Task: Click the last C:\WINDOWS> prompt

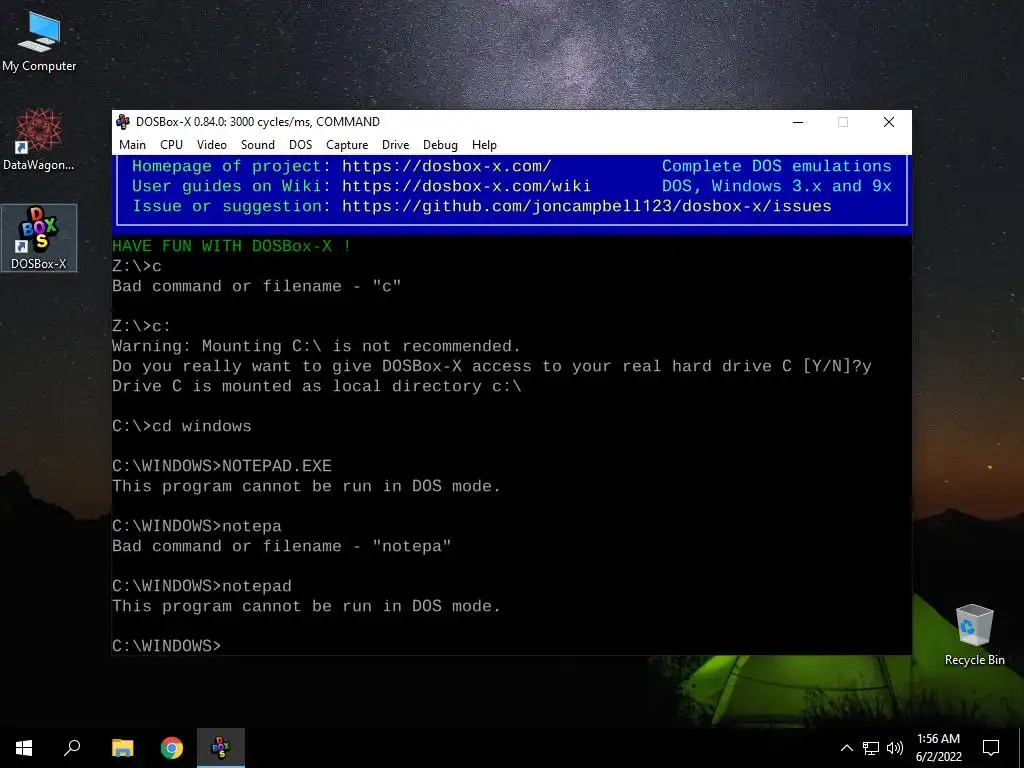Action: pos(167,646)
